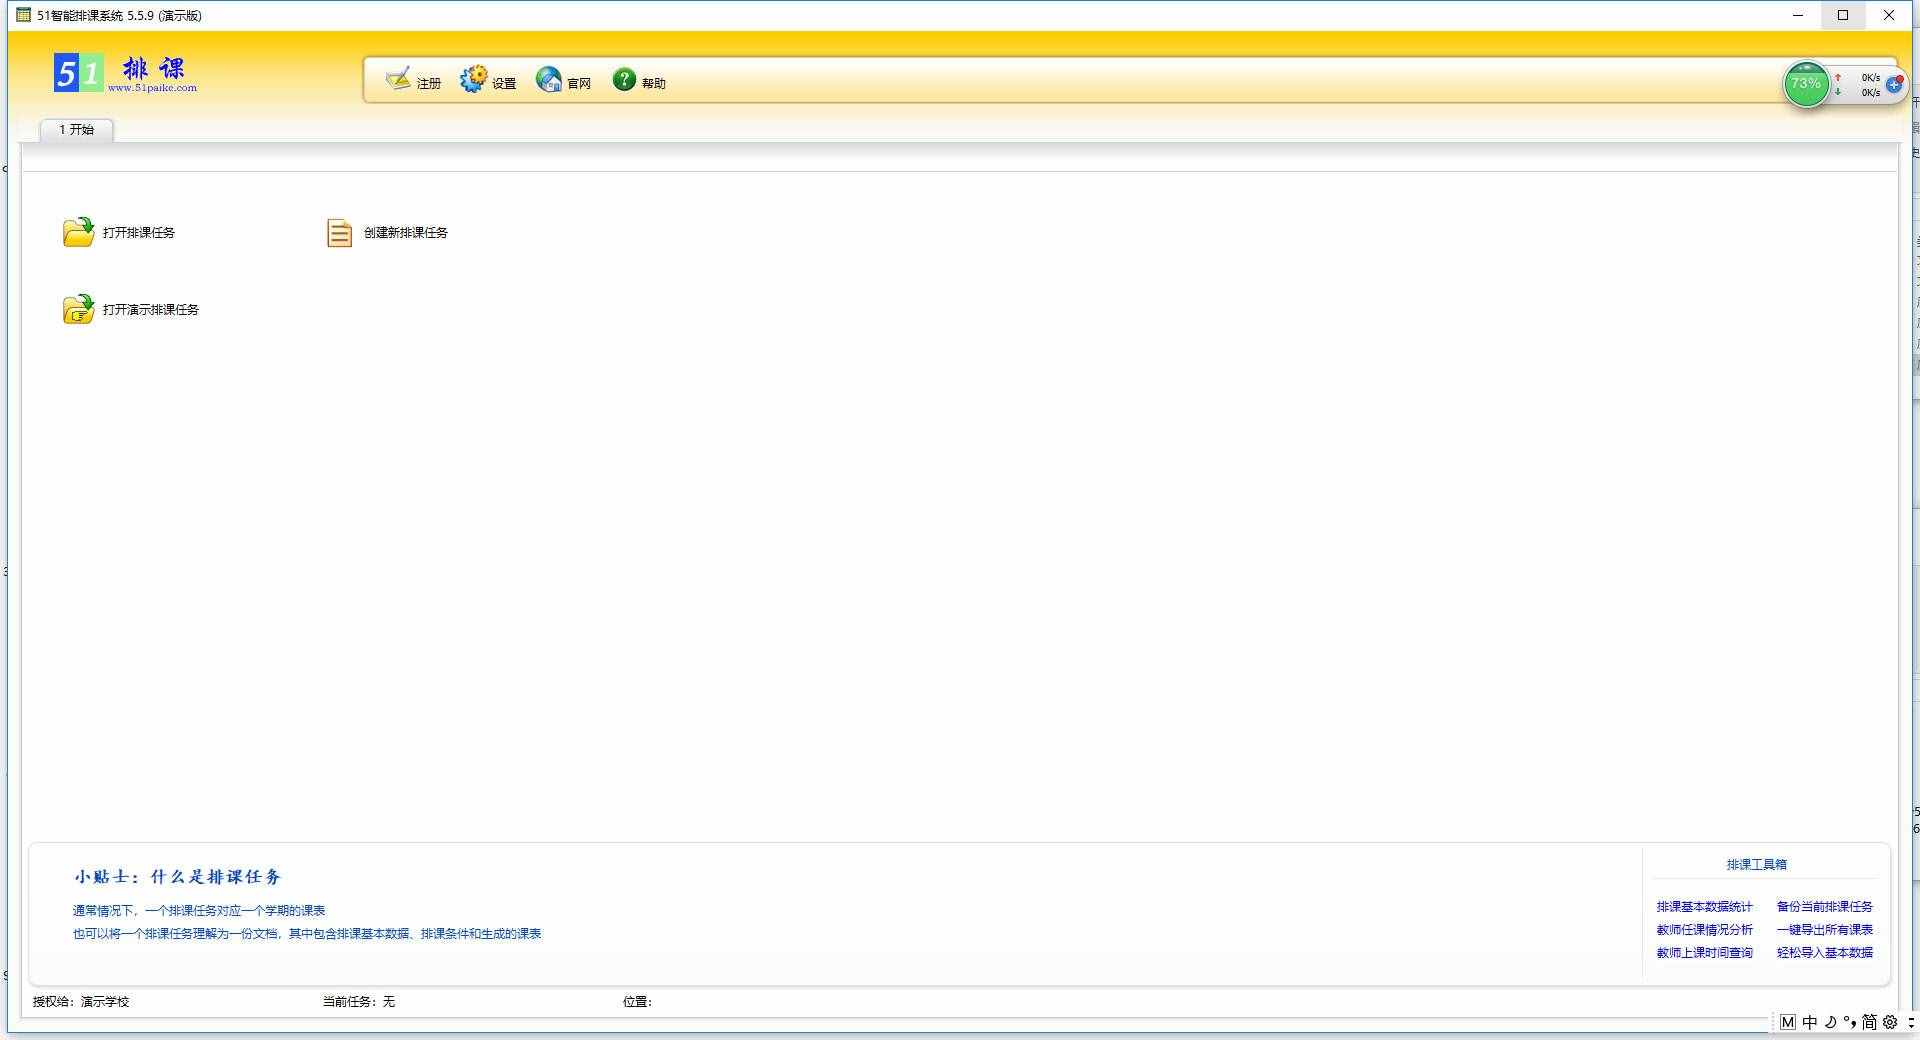
Task: Open 教师任课情况分析 tool
Action: pos(1704,930)
